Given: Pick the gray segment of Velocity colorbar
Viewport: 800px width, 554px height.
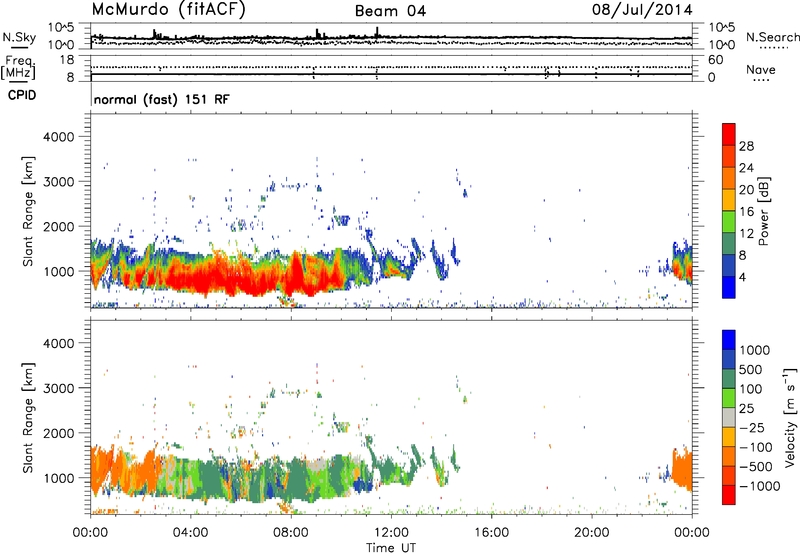Looking at the screenshot, I should pos(729,418).
